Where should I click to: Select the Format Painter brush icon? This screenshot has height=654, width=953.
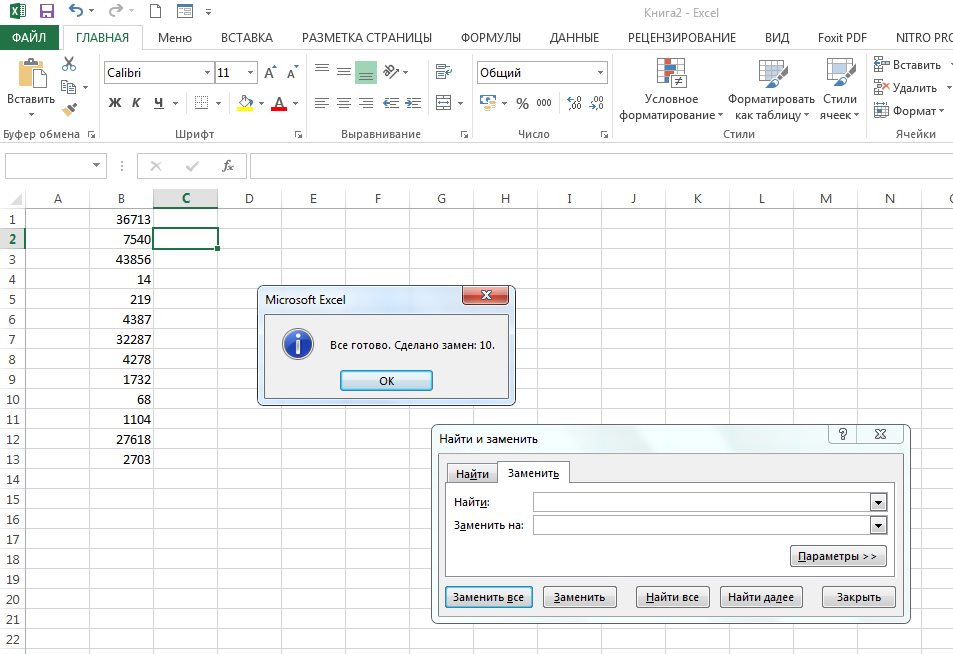click(69, 110)
